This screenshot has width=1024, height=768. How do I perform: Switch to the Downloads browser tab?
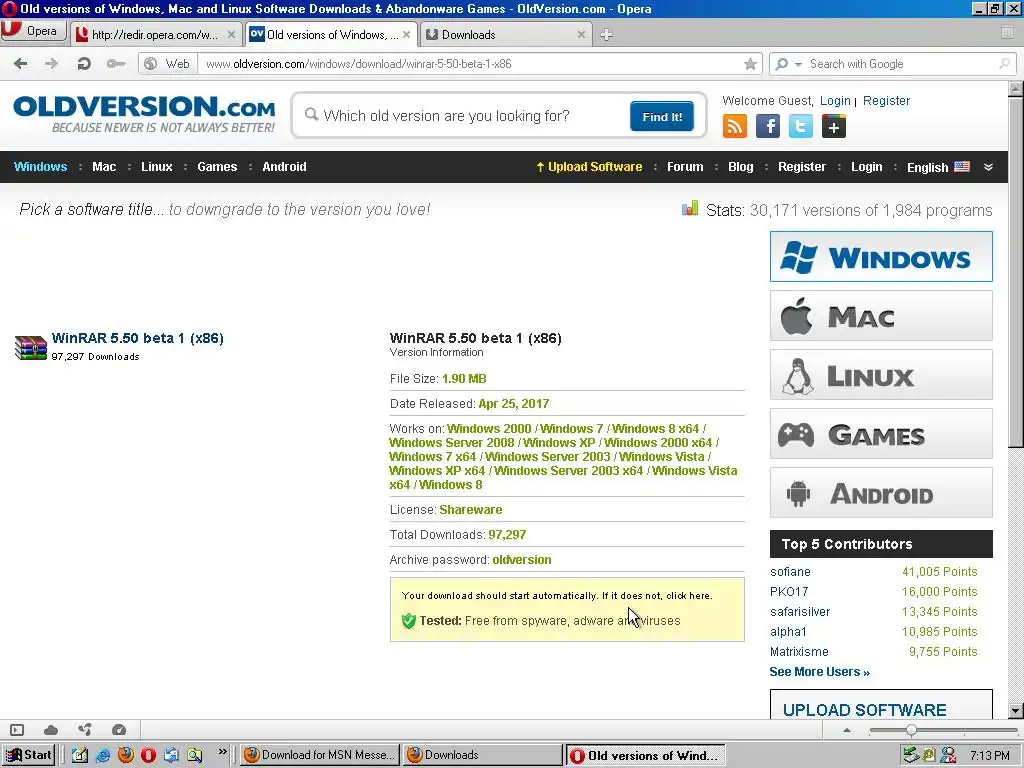click(506, 35)
